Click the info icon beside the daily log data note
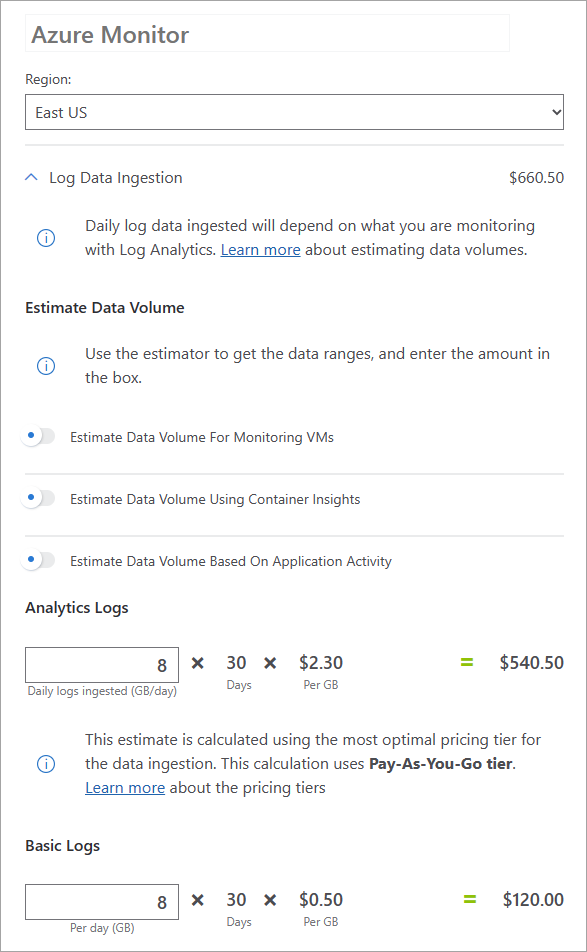Viewport: 587px width, 952px height. point(45,238)
